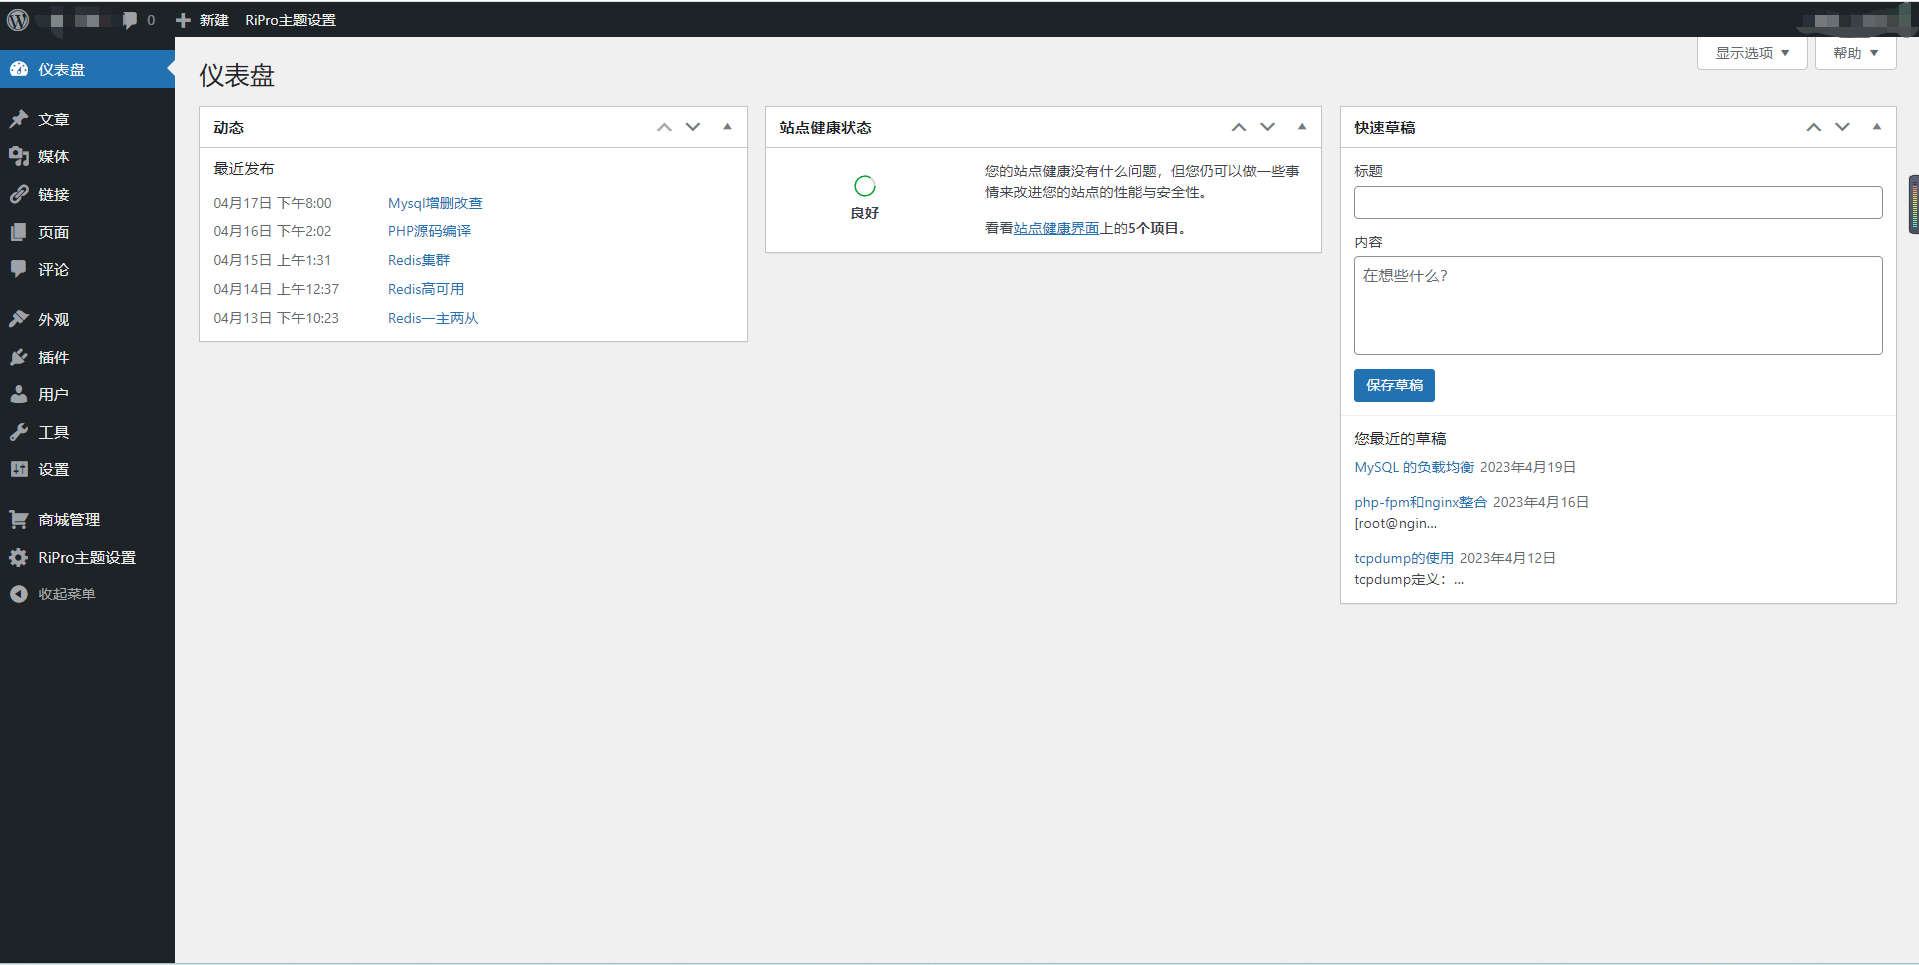The image size is (1919, 965).
Task: Move 站点健康状态 panel up
Action: pos(1239,127)
